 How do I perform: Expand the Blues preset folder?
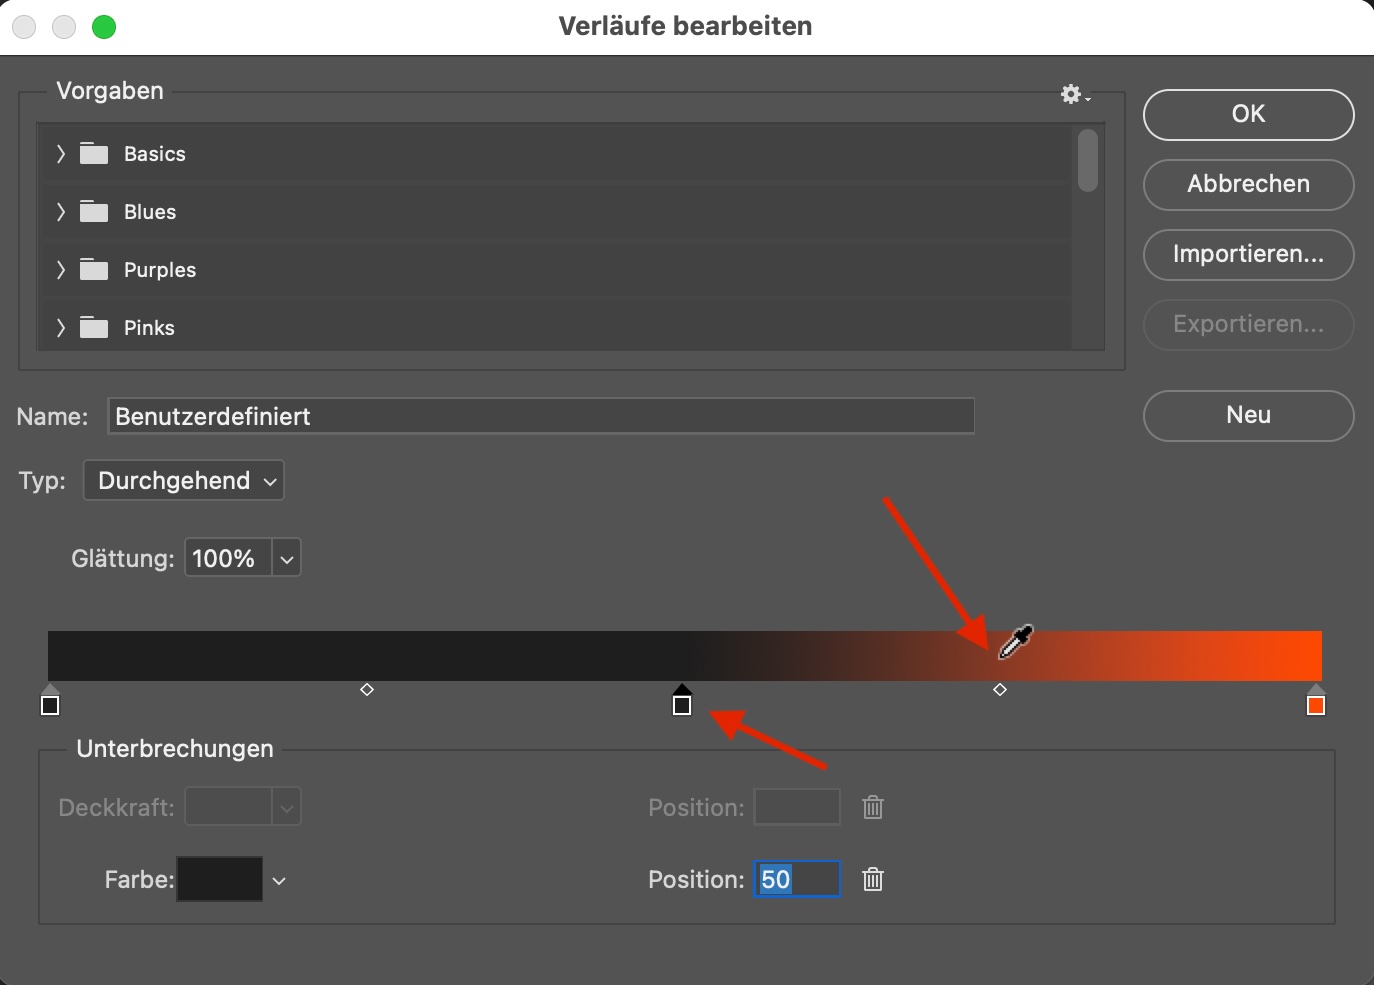pyautogui.click(x=61, y=211)
